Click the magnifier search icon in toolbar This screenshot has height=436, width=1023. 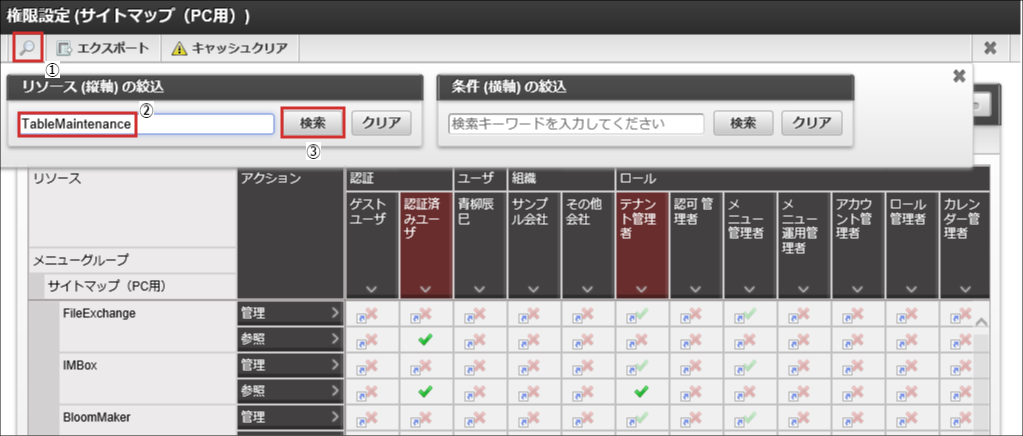pyautogui.click(x=27, y=47)
